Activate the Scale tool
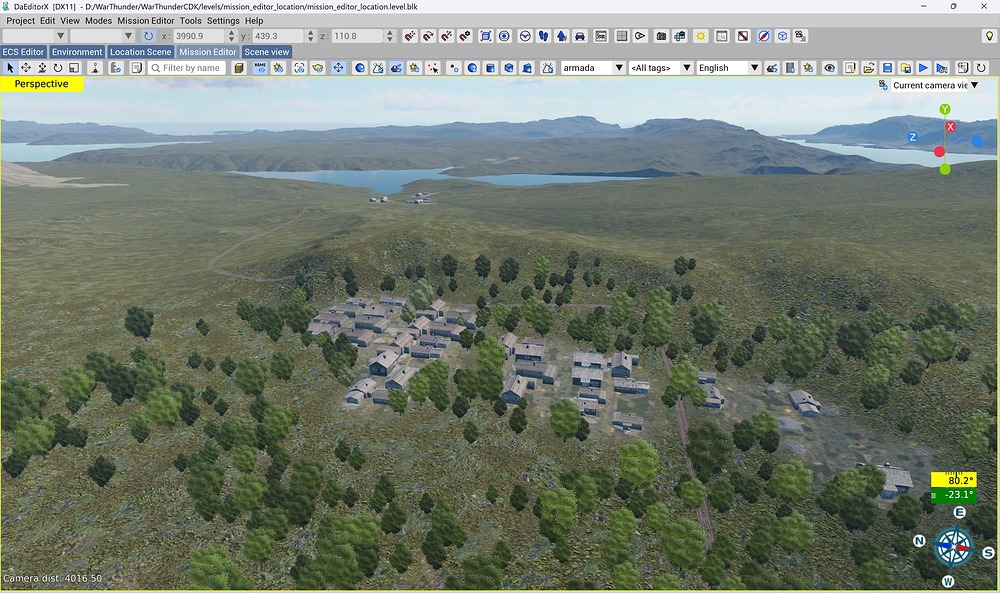Viewport: 1000px width, 593px height. click(74, 68)
